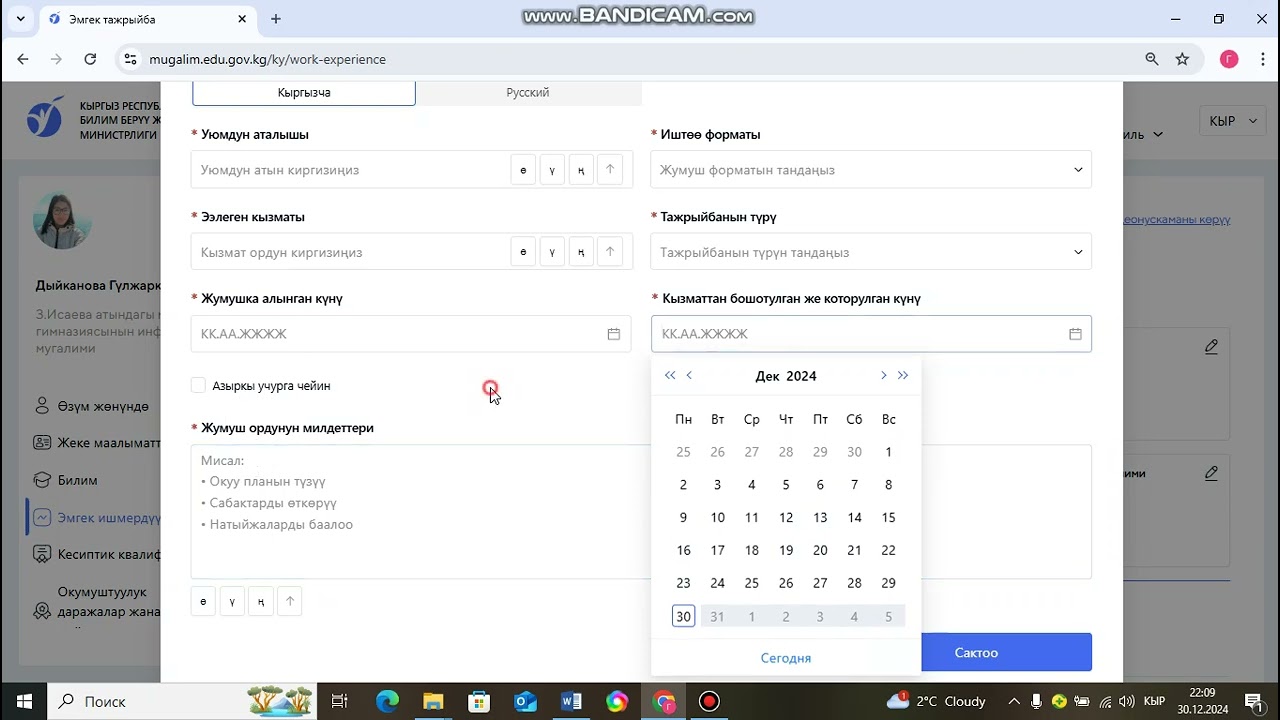Insert ө into position held field

pyautogui.click(x=523, y=252)
